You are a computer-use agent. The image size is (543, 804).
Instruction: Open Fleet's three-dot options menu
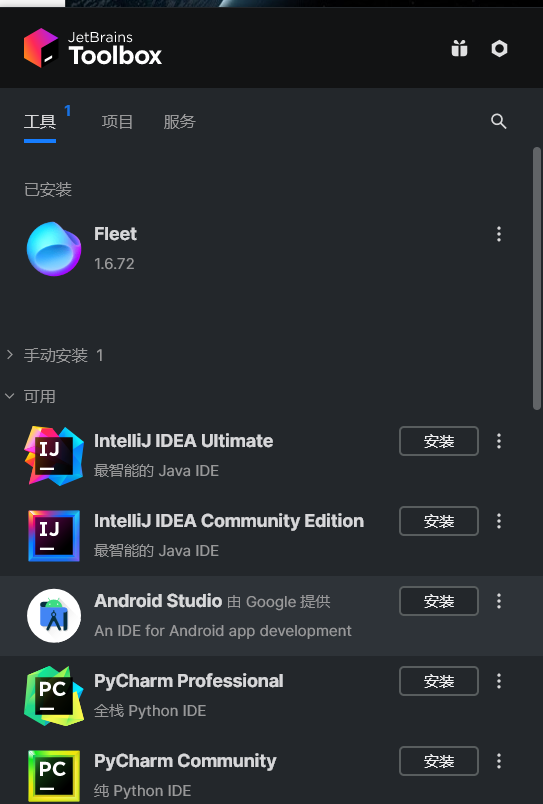click(499, 234)
